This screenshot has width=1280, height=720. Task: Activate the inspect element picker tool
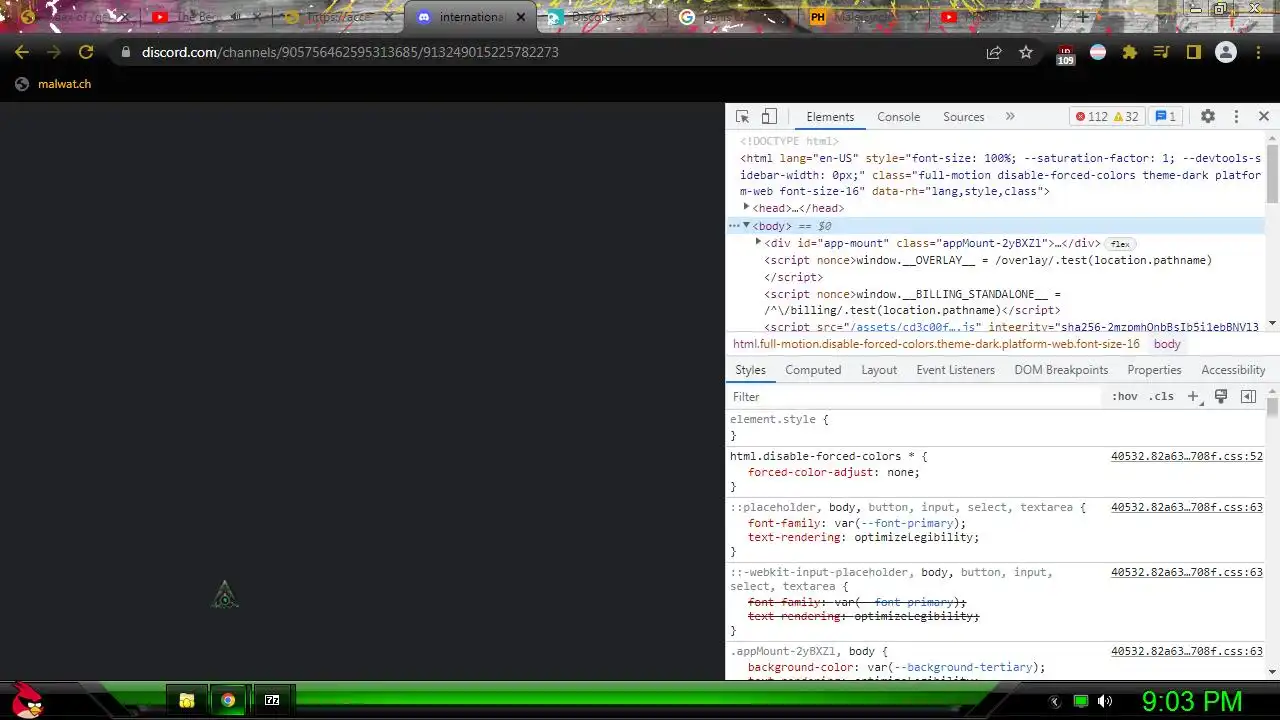742,117
